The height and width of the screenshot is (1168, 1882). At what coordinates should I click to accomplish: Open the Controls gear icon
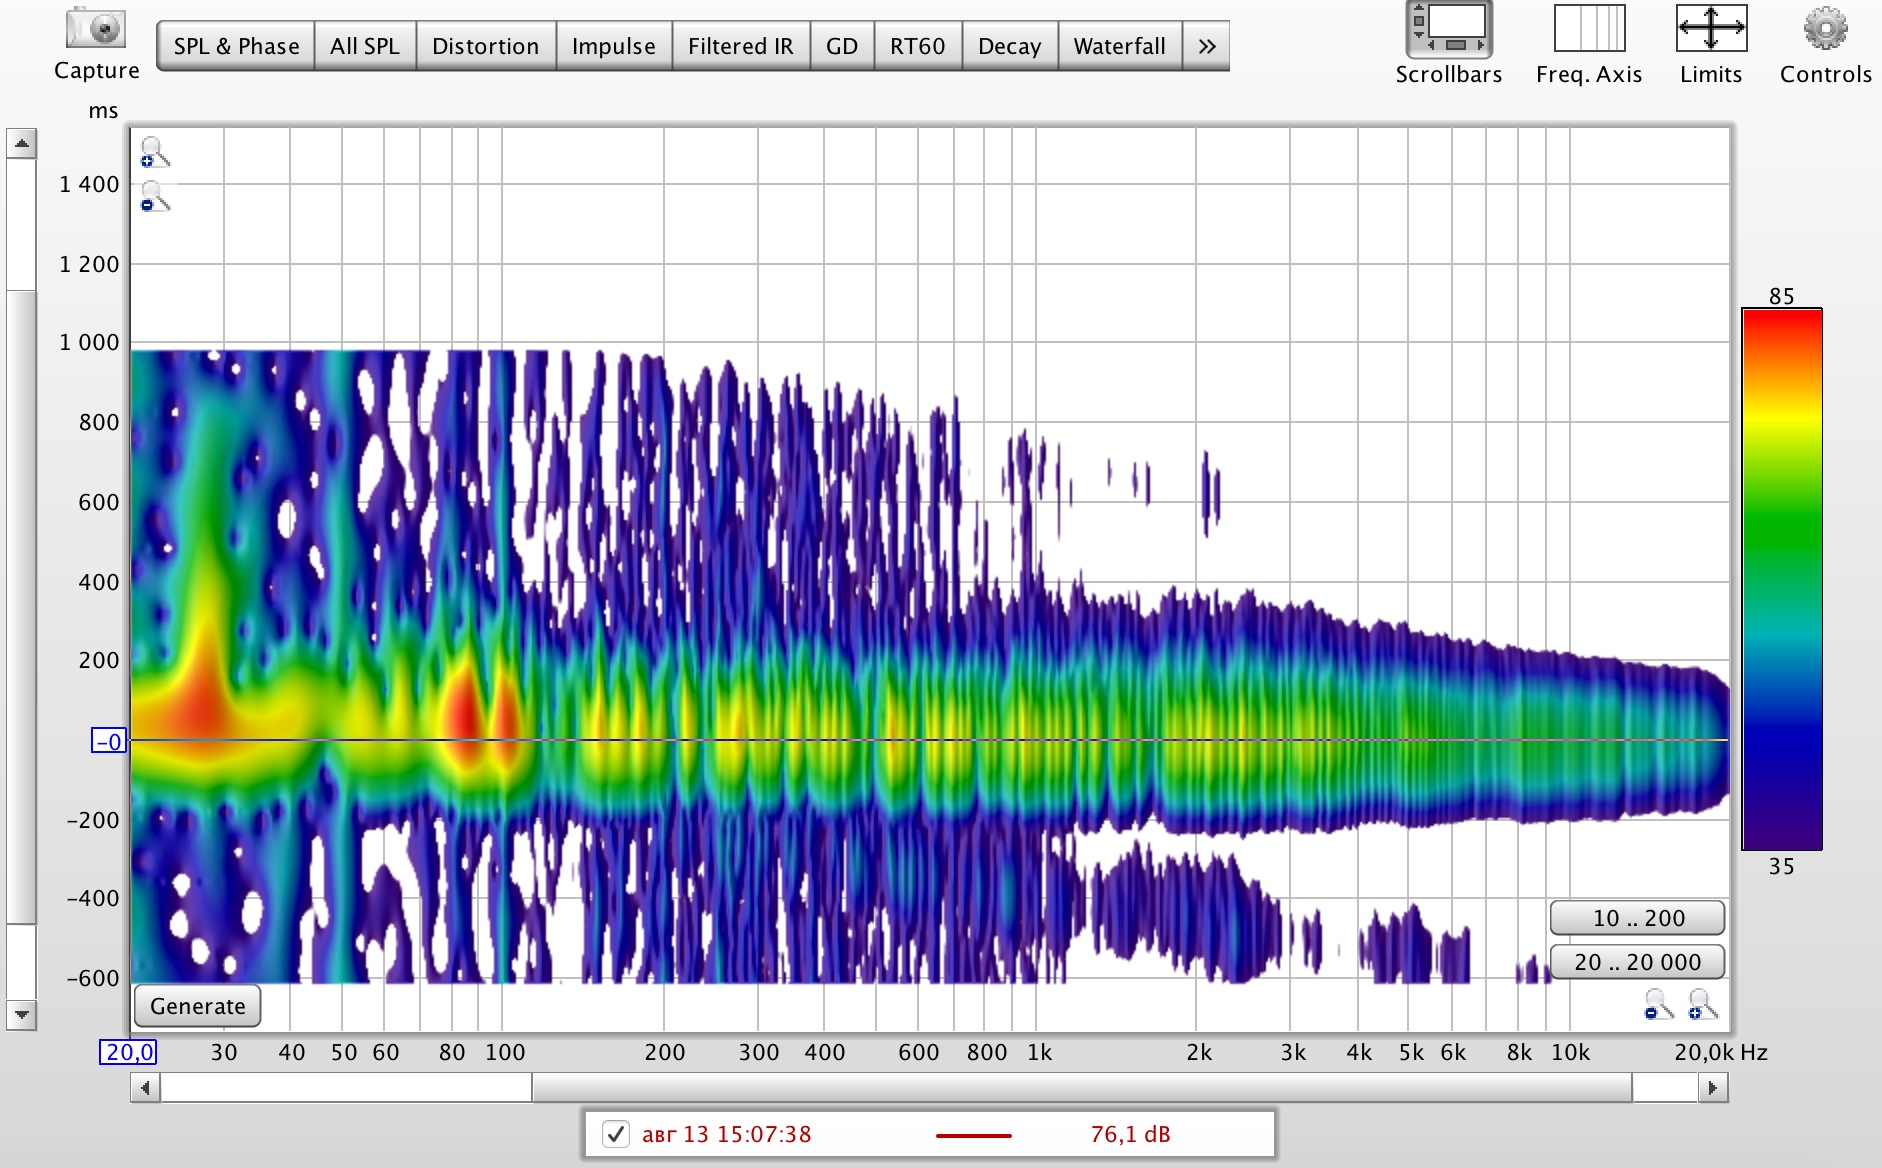coord(1825,30)
